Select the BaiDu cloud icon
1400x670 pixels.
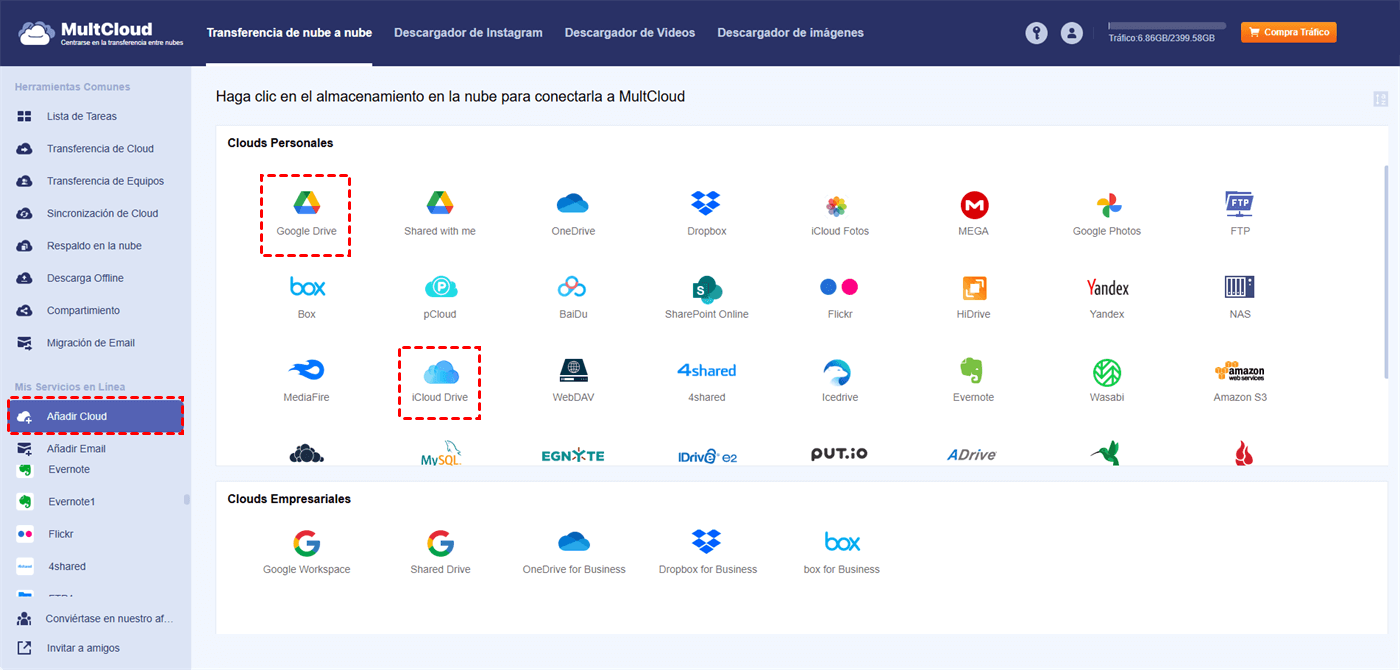point(572,288)
